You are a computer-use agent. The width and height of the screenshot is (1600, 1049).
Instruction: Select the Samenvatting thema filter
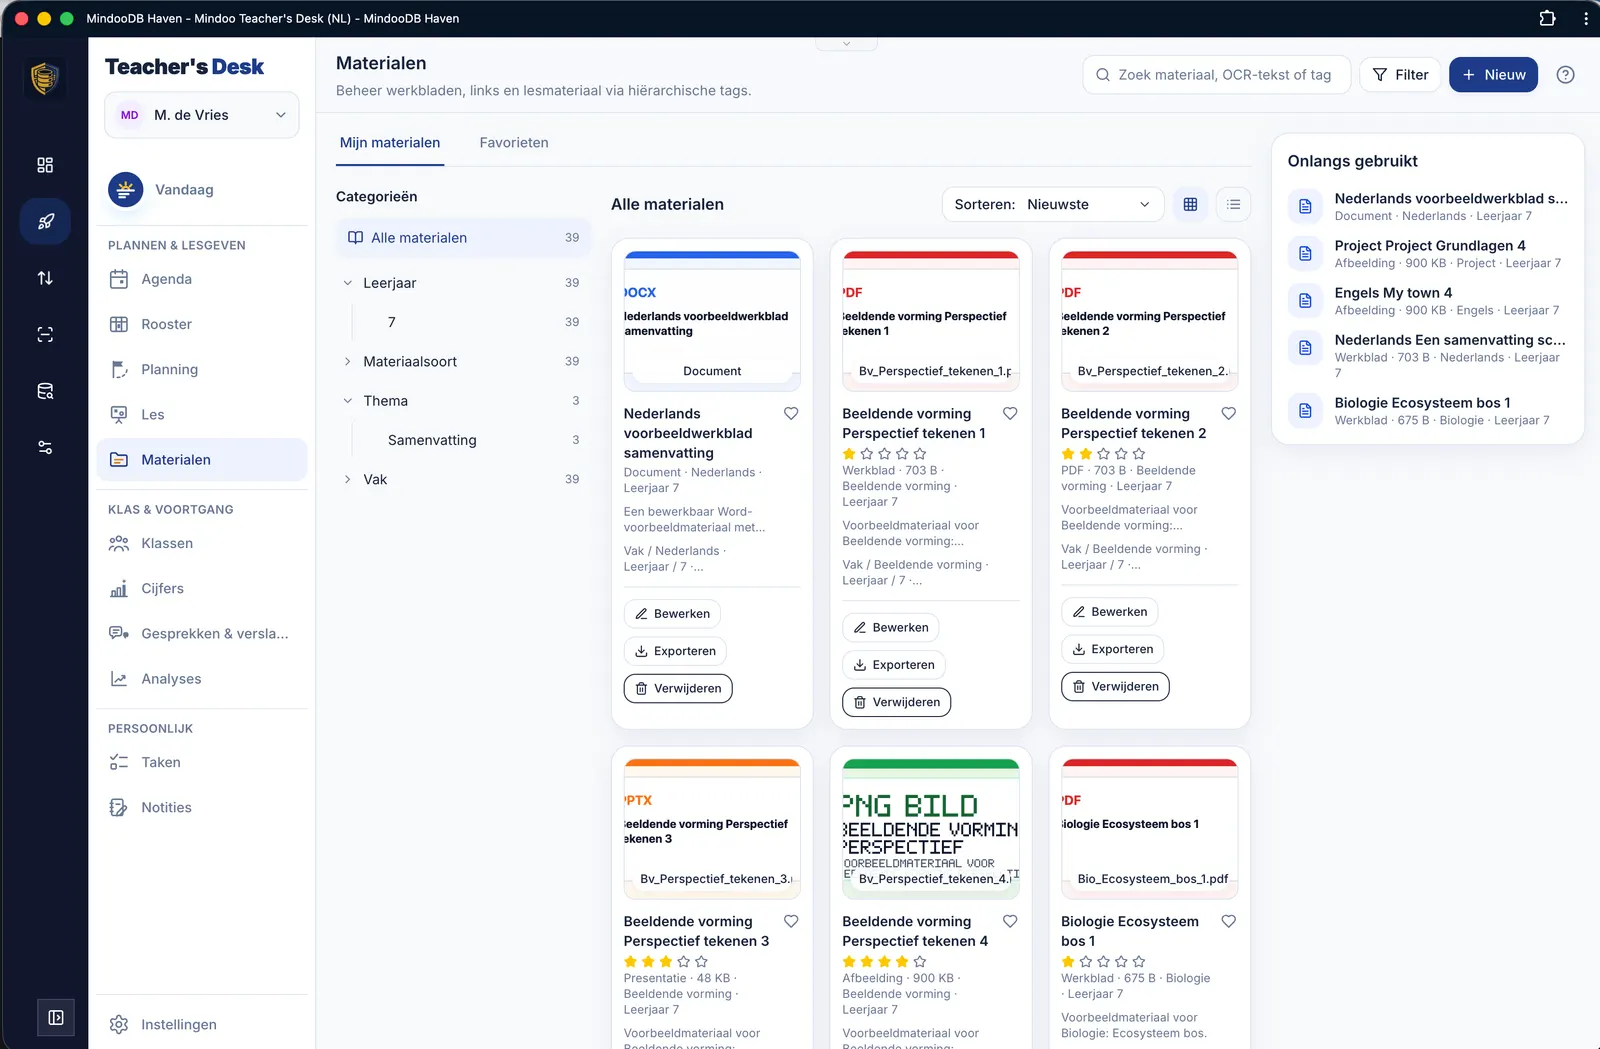[x=471, y=440]
